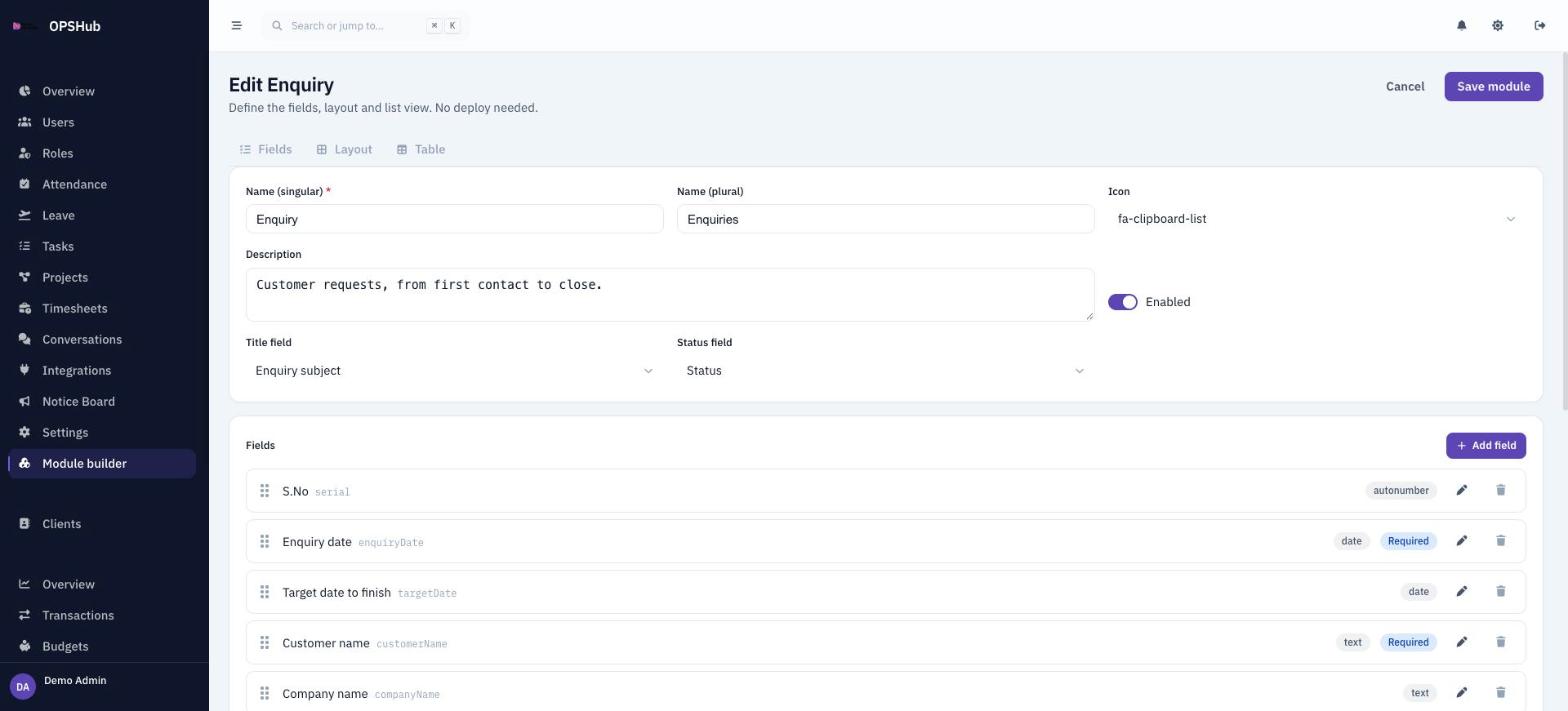
Task: Switch to the Layout tab
Action: [x=344, y=150]
